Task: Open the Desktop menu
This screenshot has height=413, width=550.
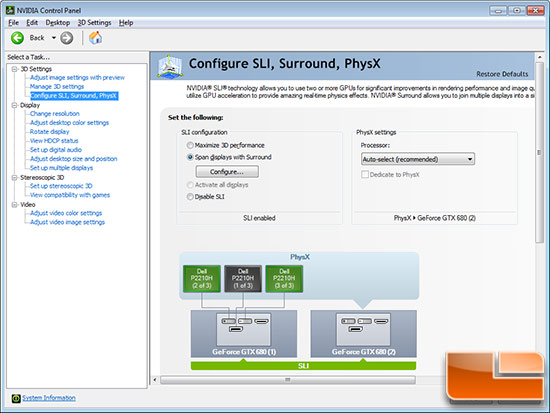Action: (x=58, y=23)
